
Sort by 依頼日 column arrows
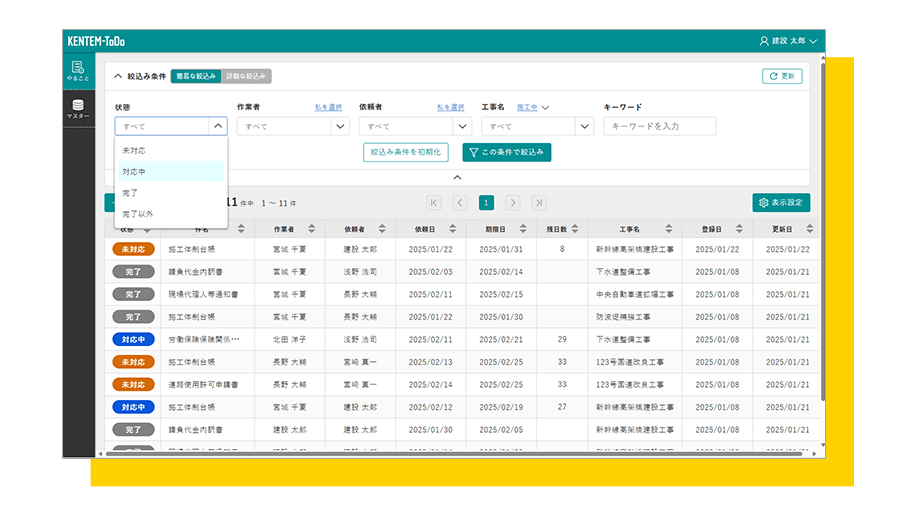(453, 229)
